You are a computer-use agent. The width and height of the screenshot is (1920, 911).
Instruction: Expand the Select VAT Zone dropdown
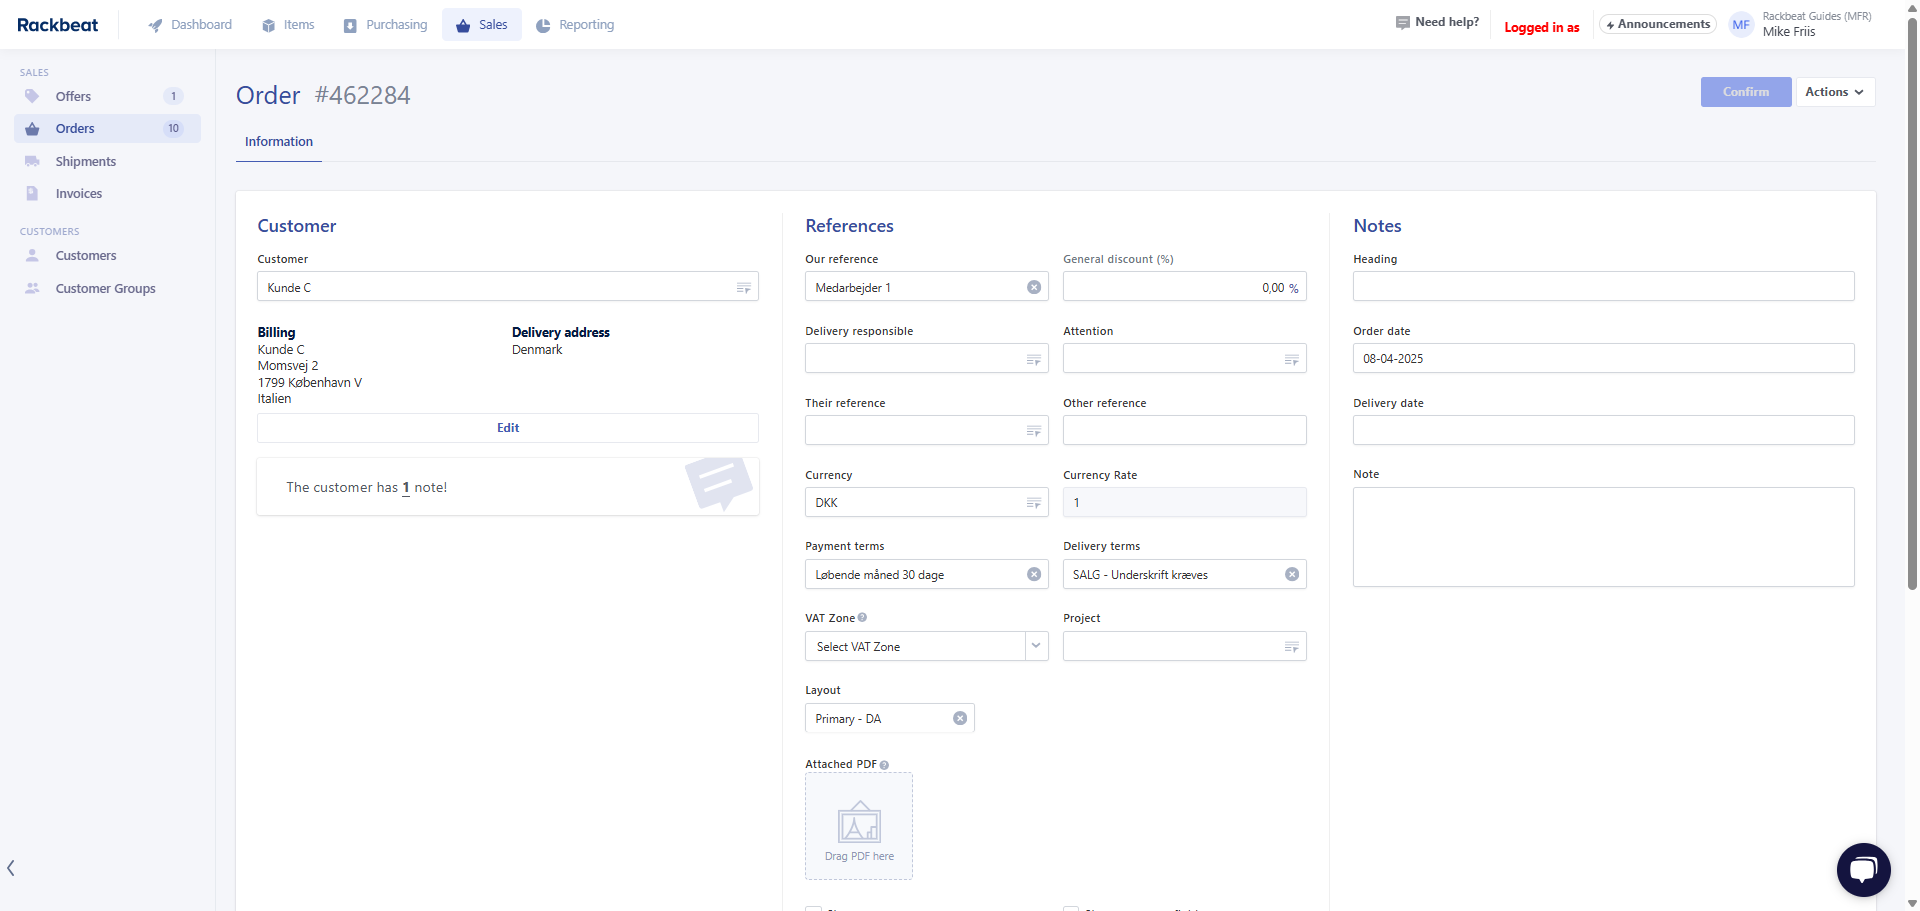pyautogui.click(x=1036, y=646)
